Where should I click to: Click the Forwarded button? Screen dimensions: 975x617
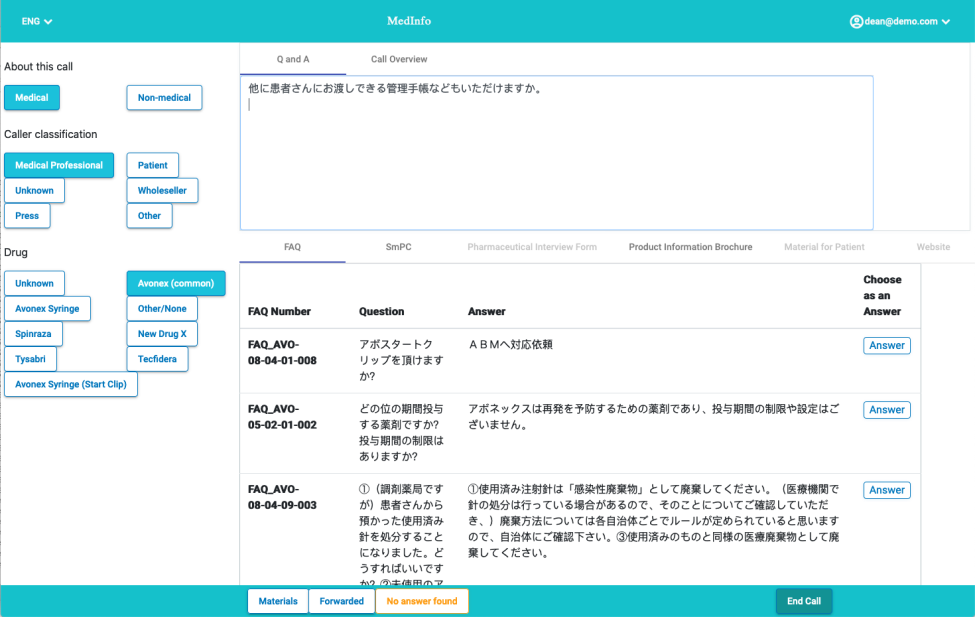(x=342, y=601)
